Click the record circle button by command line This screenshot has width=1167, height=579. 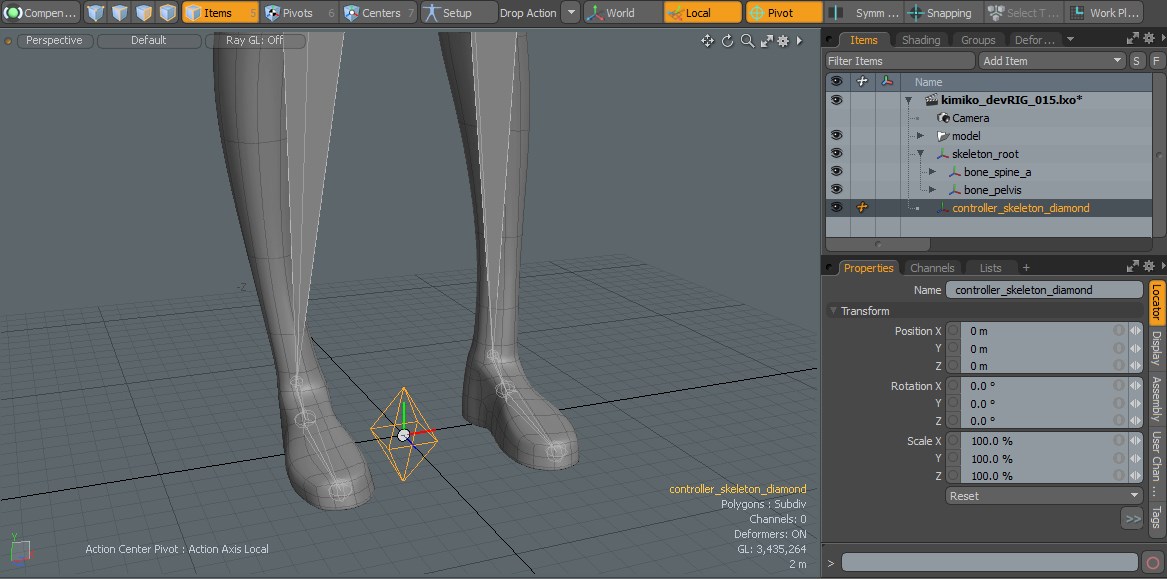tap(1154, 563)
